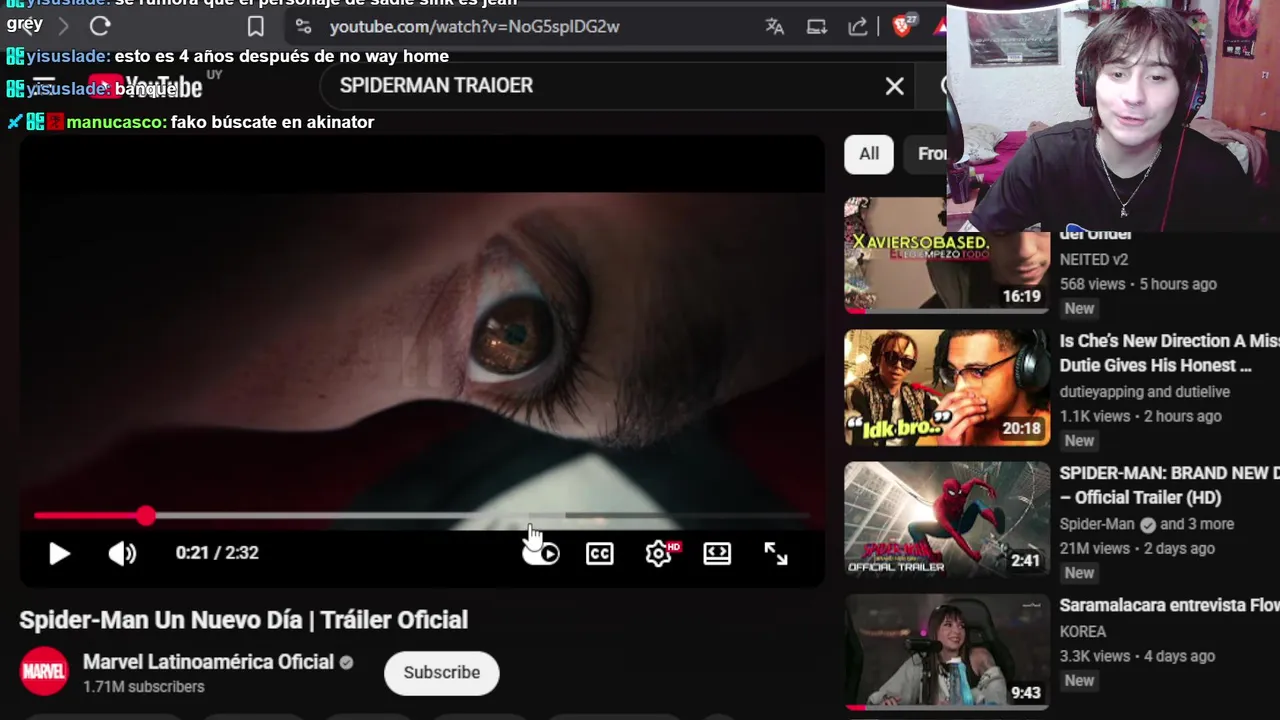Open site settings icon in address bar
This screenshot has width=1280, height=720.
pos(303,27)
